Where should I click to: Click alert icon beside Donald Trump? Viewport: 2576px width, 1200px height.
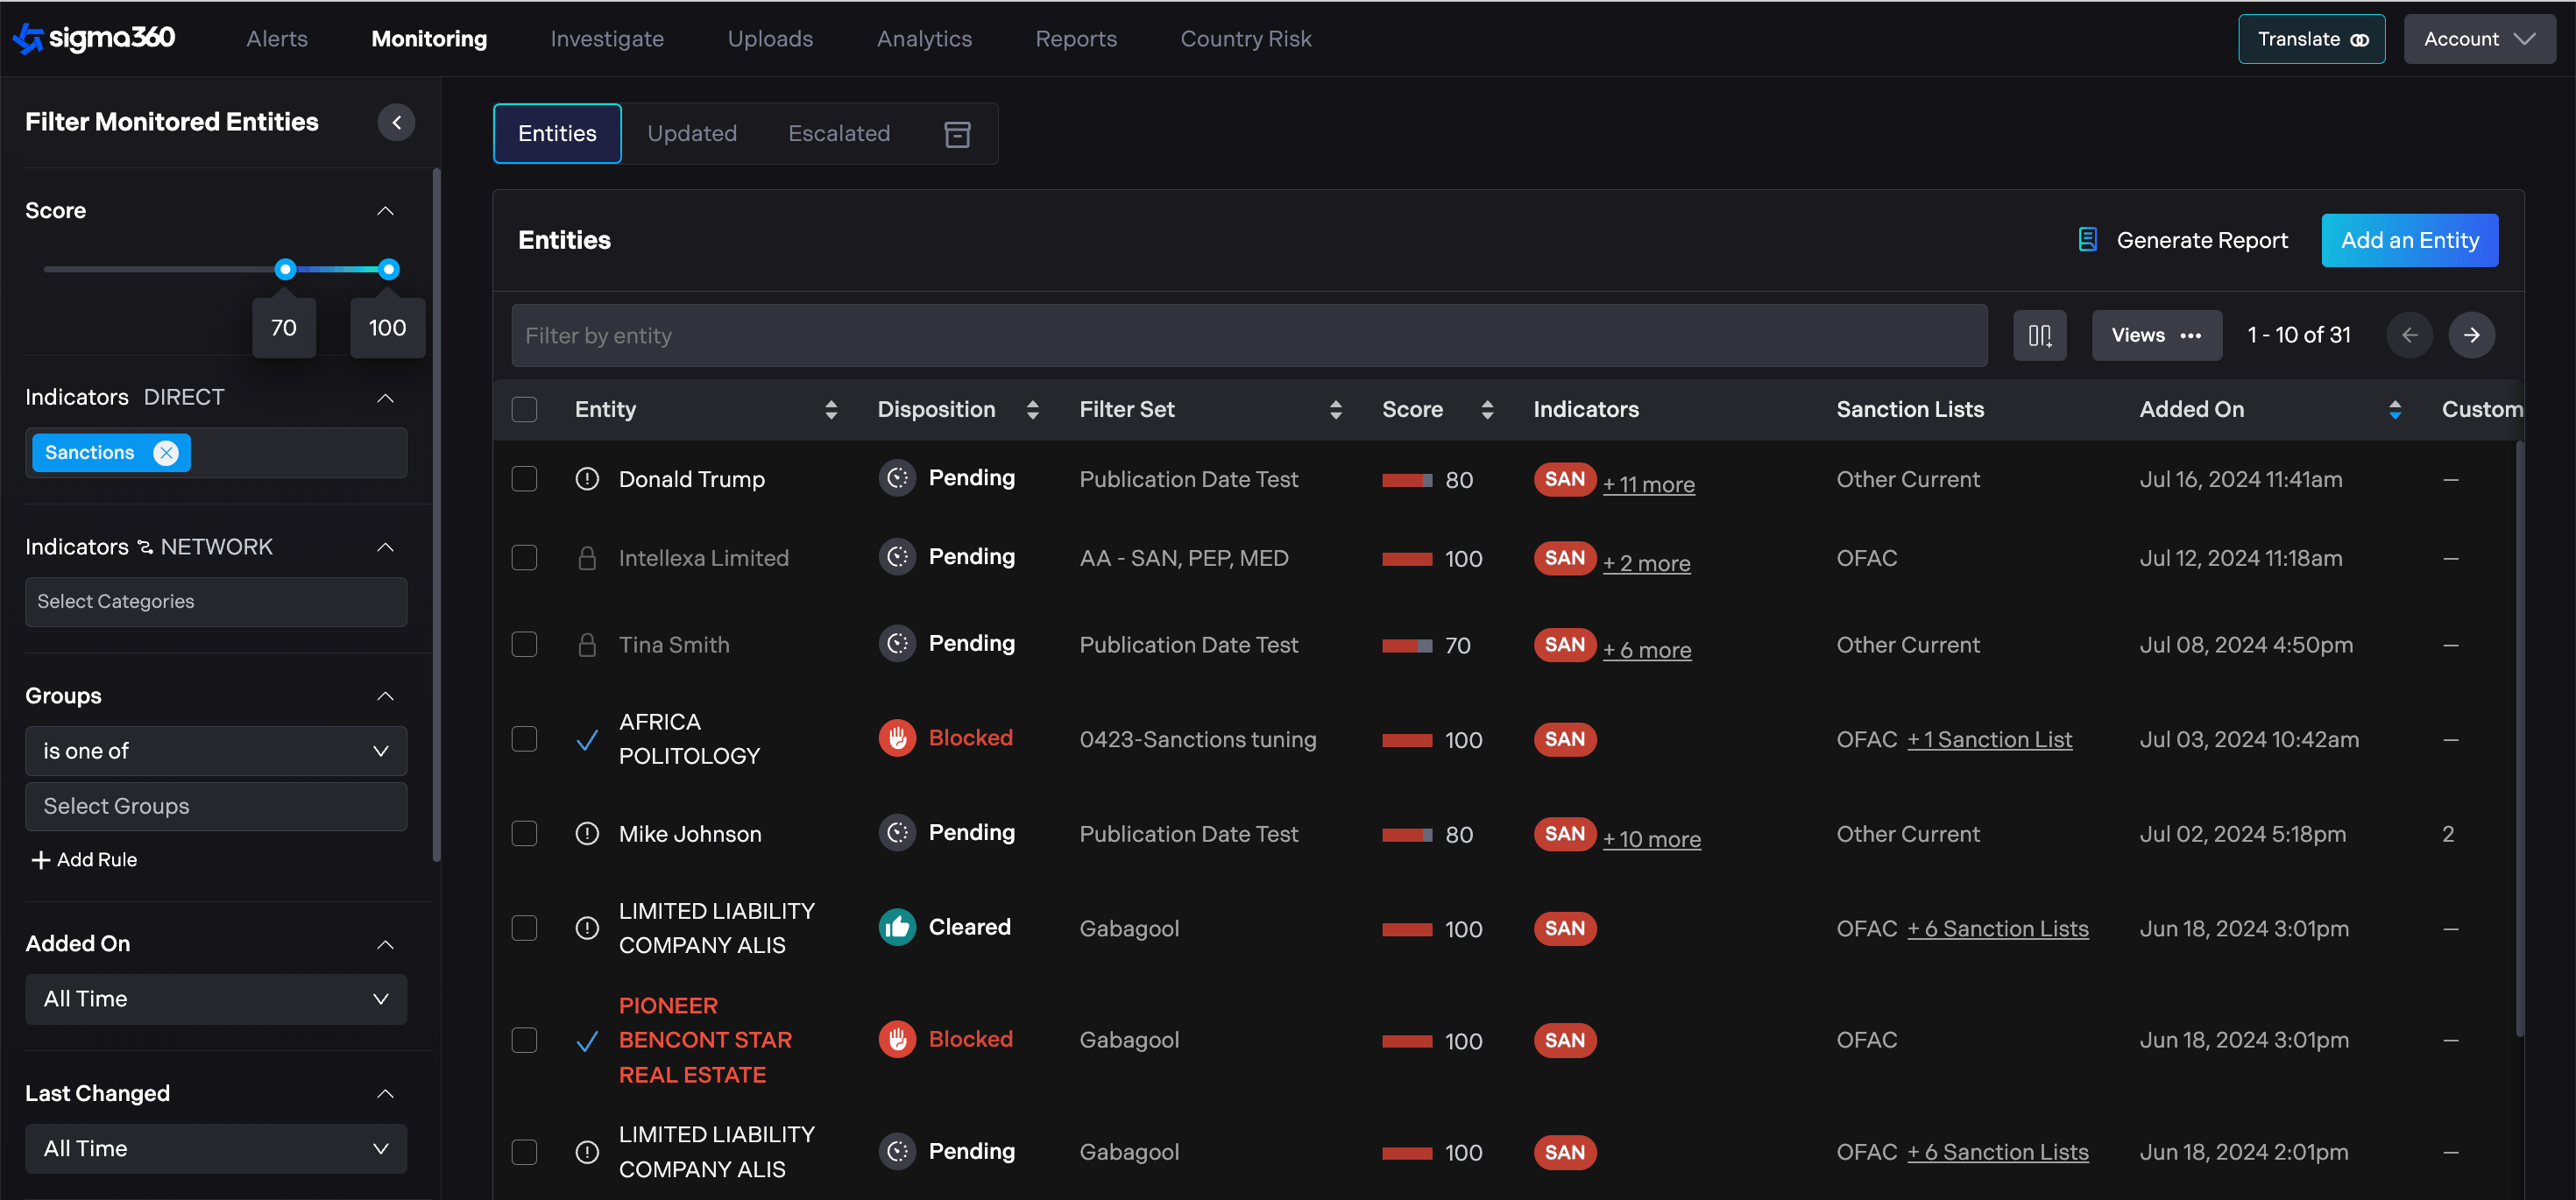[587, 479]
